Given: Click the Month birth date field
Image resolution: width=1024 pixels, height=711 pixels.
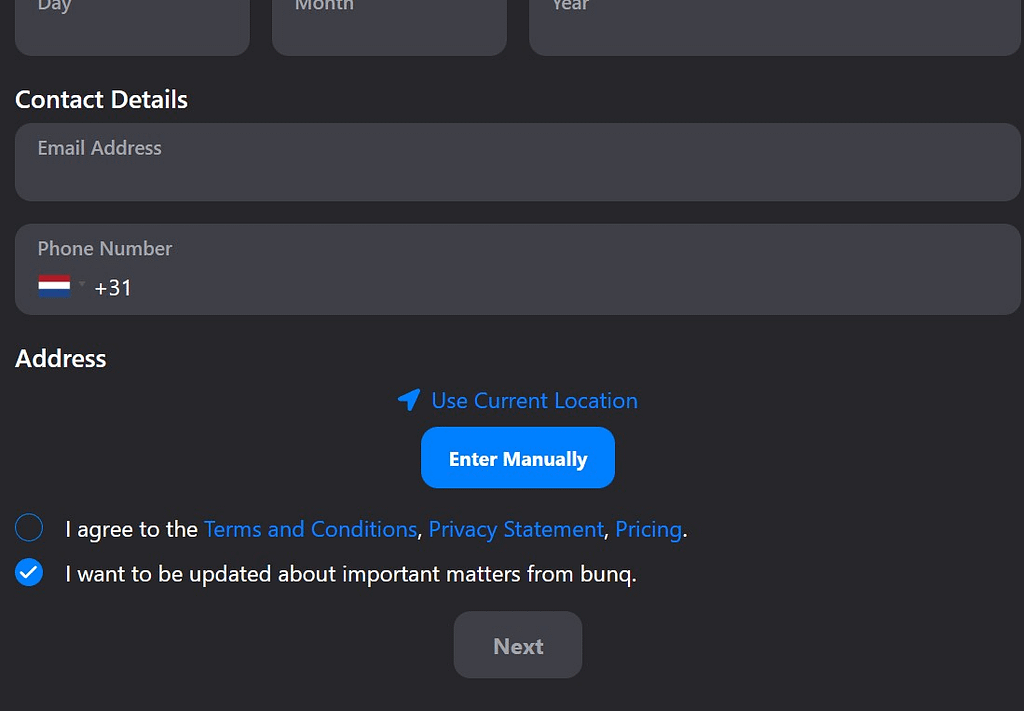Looking at the screenshot, I should pyautogui.click(x=389, y=25).
